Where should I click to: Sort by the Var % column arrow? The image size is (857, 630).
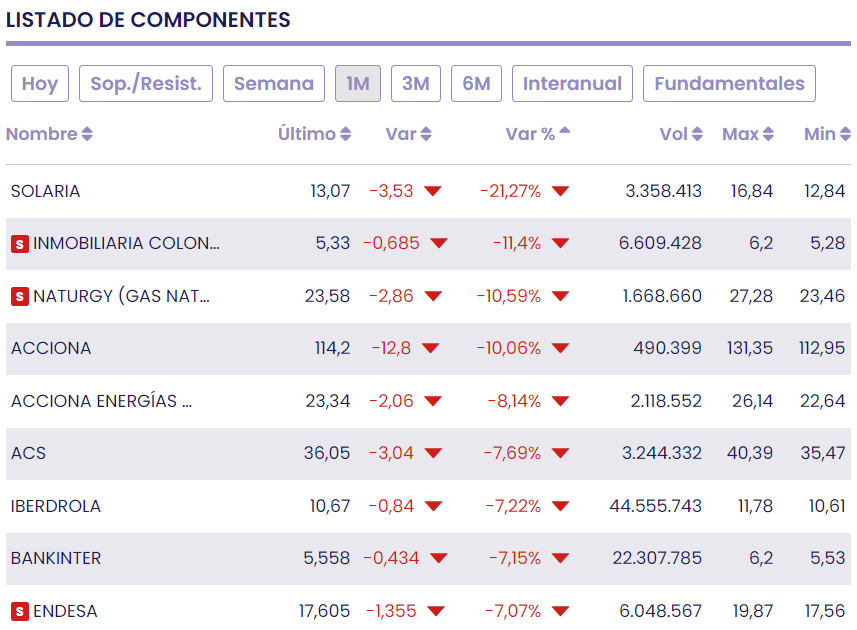(x=565, y=131)
